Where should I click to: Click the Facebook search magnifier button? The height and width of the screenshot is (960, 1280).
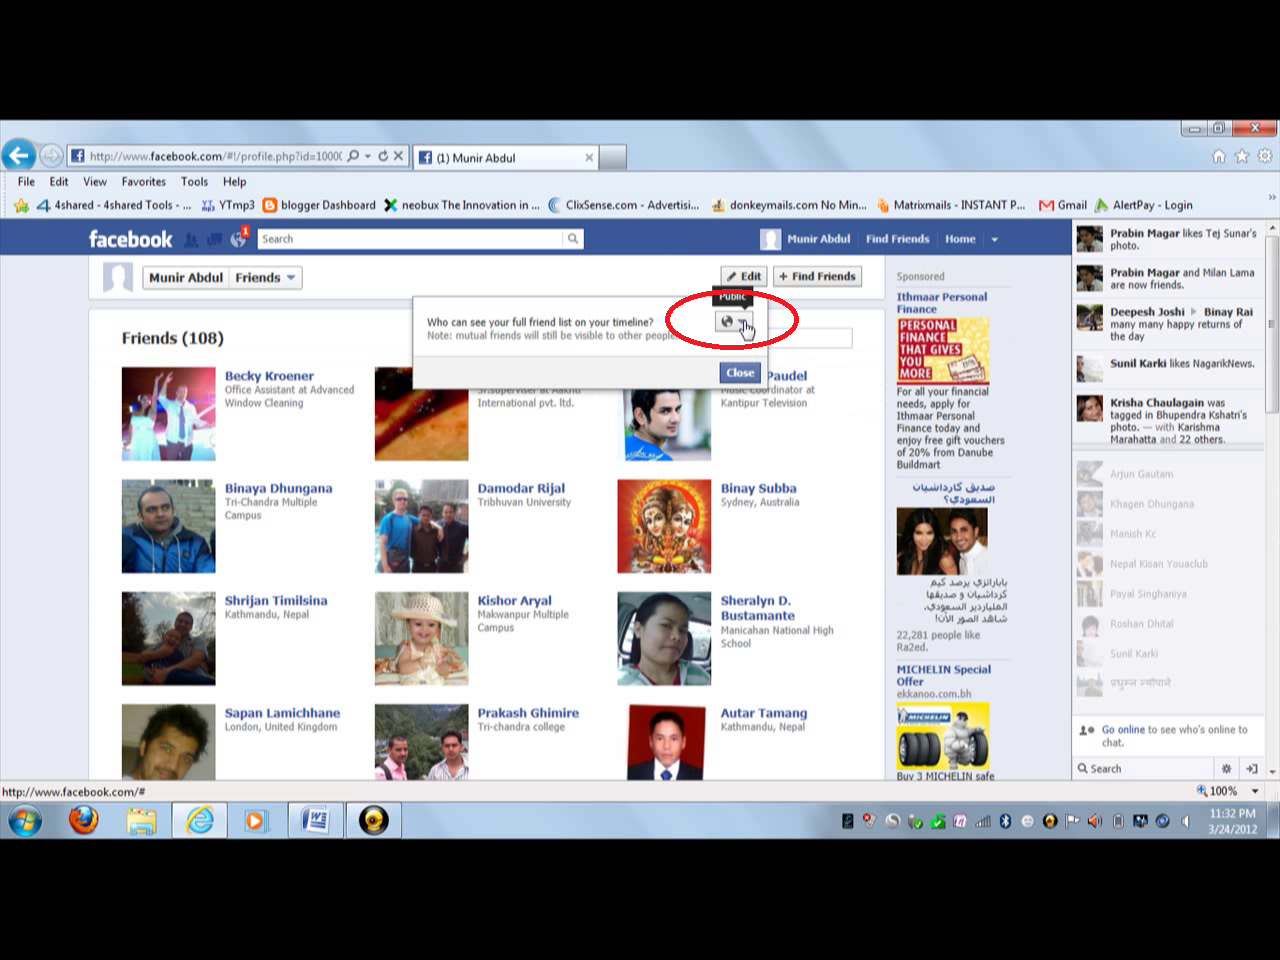click(x=573, y=239)
